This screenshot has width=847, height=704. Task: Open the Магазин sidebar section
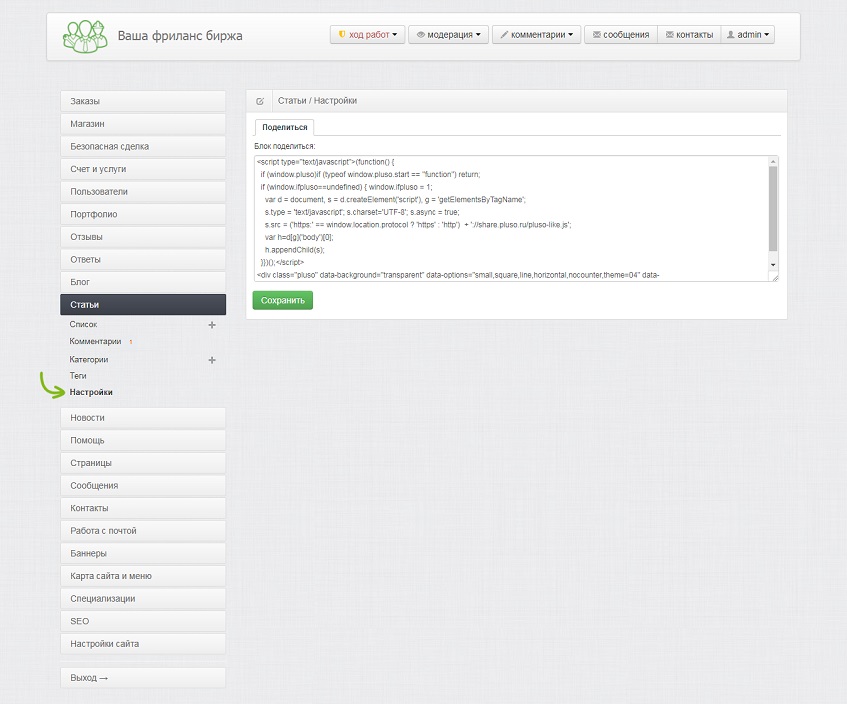tap(143, 124)
